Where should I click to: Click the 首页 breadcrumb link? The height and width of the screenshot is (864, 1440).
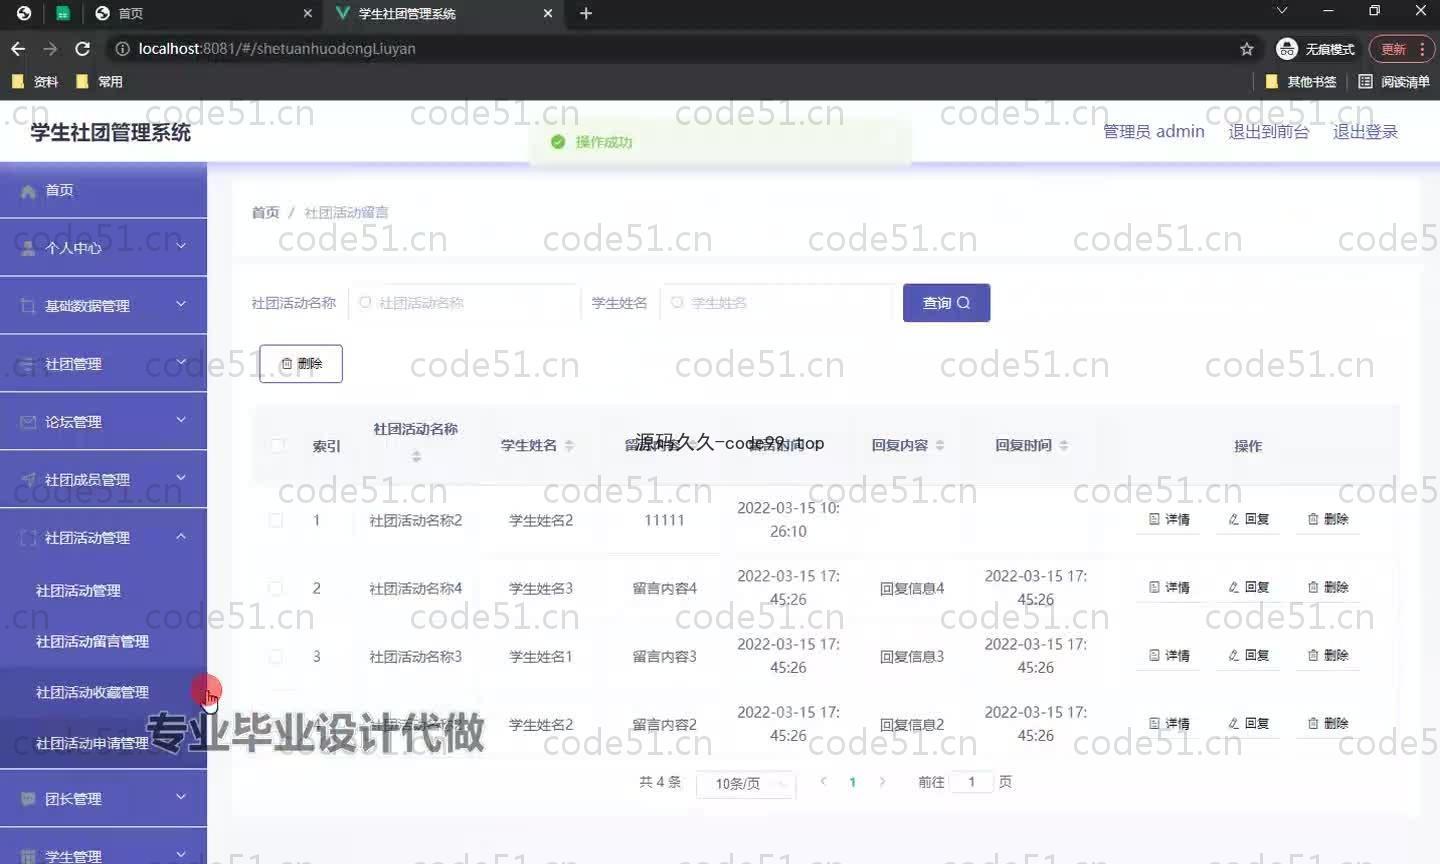[265, 212]
